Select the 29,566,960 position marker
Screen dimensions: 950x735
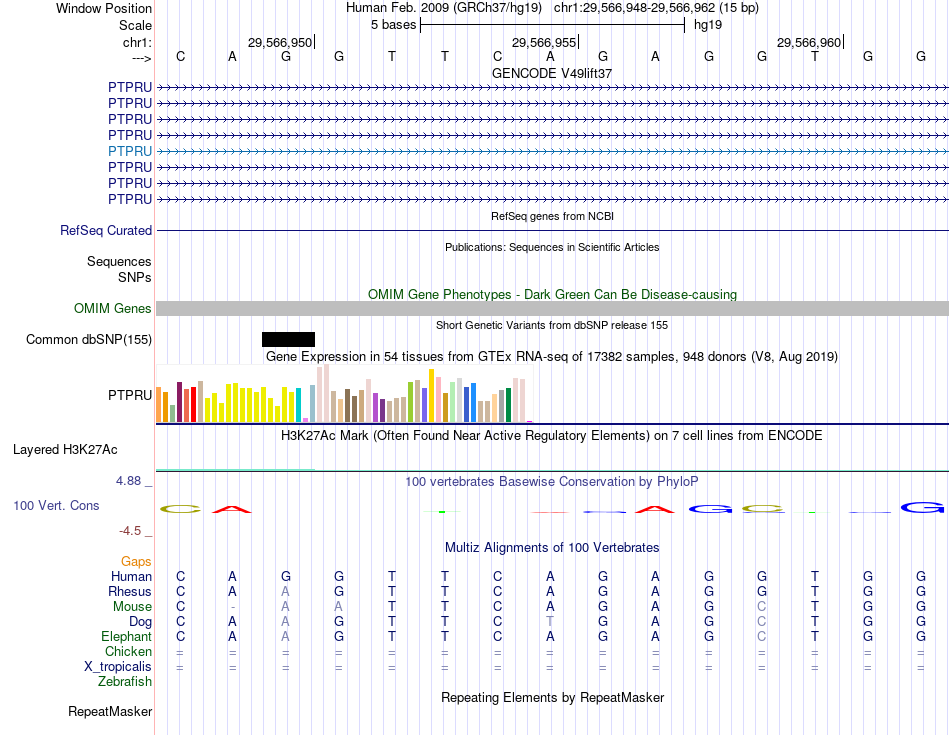click(x=809, y=42)
